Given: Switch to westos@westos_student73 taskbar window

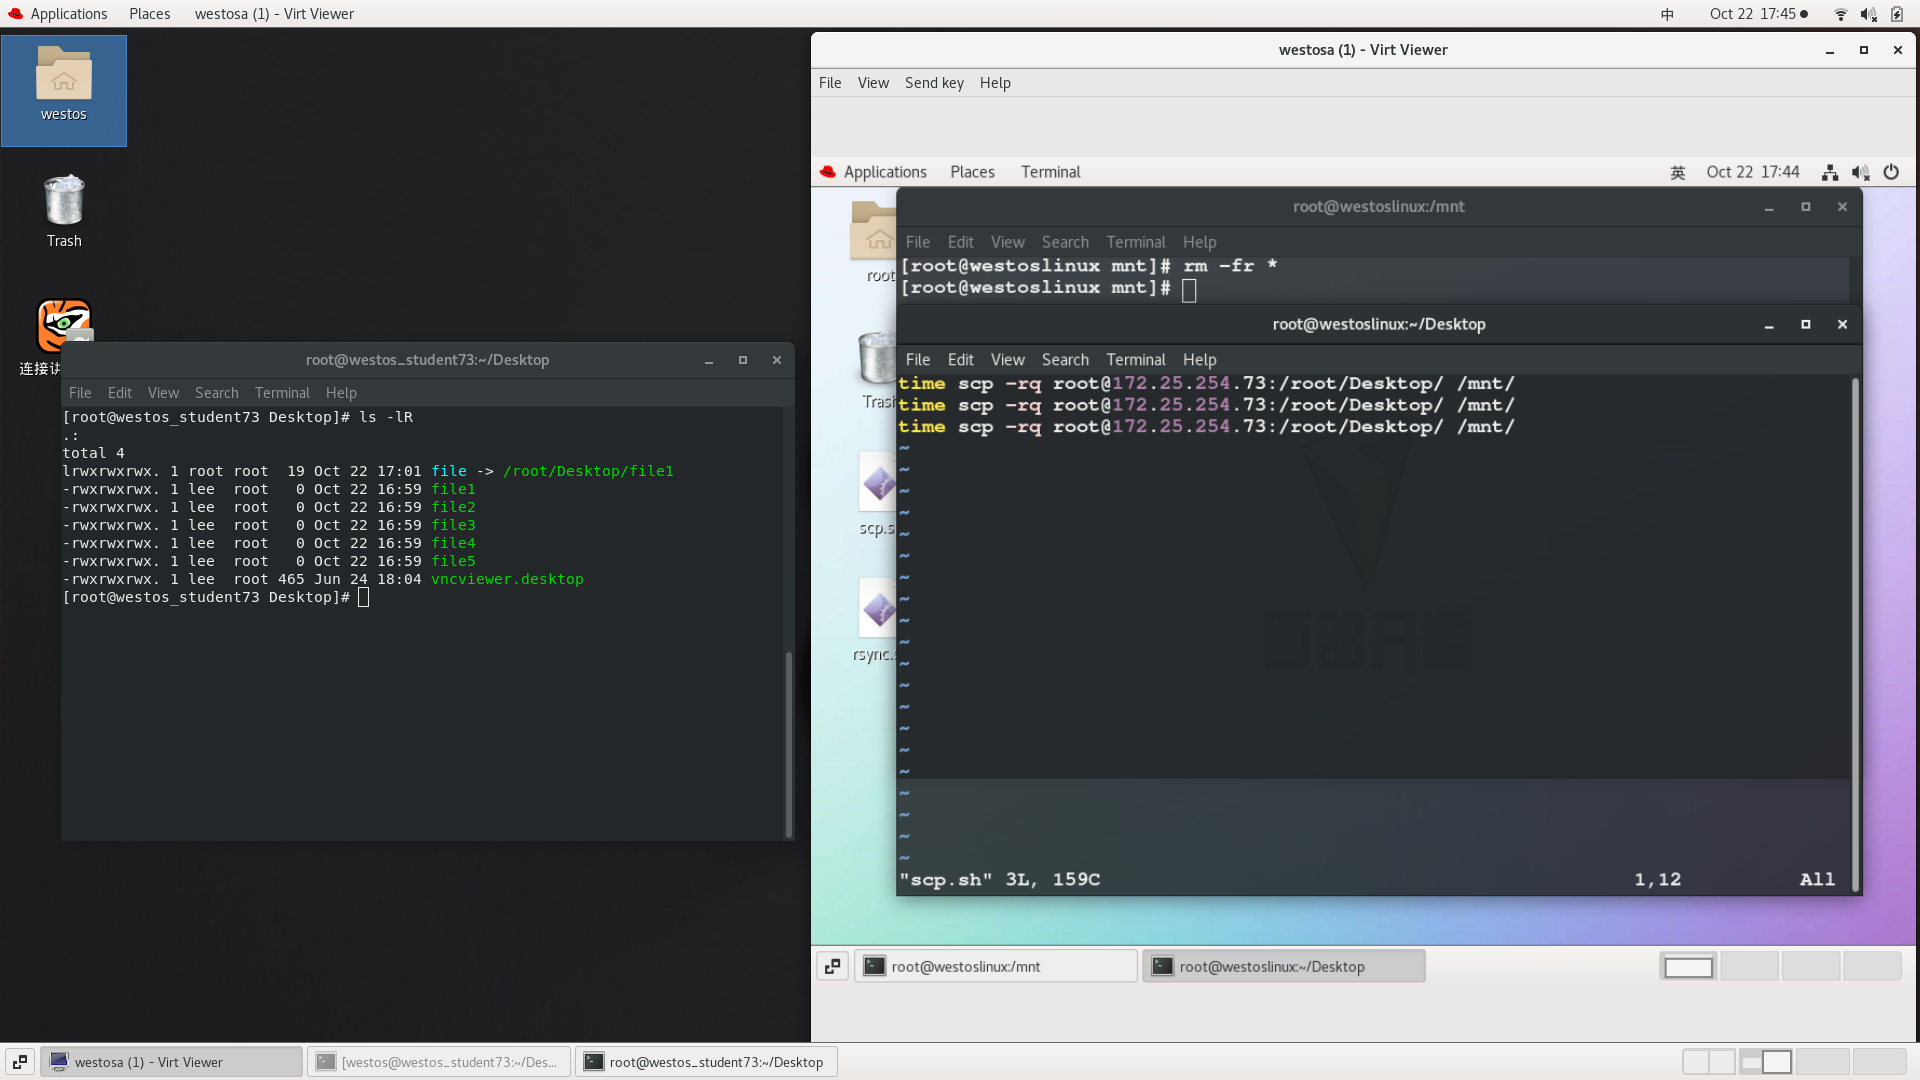Looking at the screenshot, I should point(439,1062).
